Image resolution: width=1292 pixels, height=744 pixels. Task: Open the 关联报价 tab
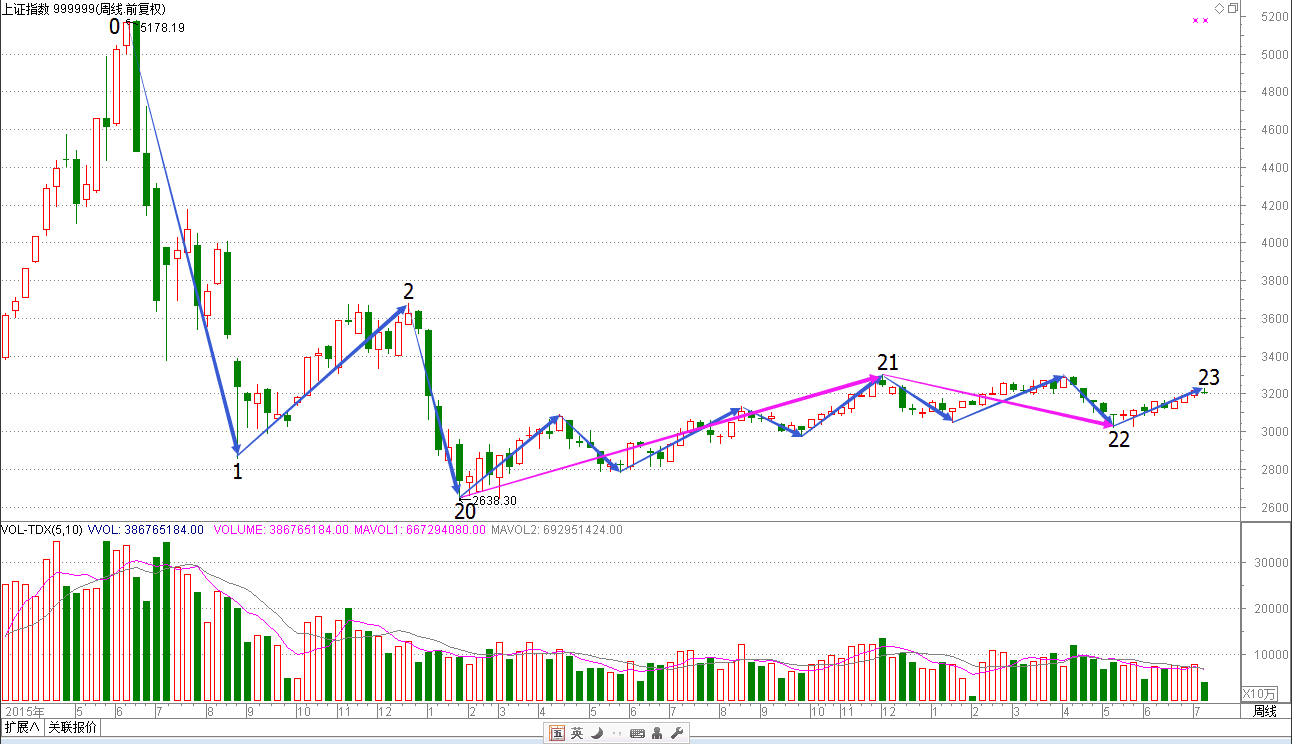point(73,728)
